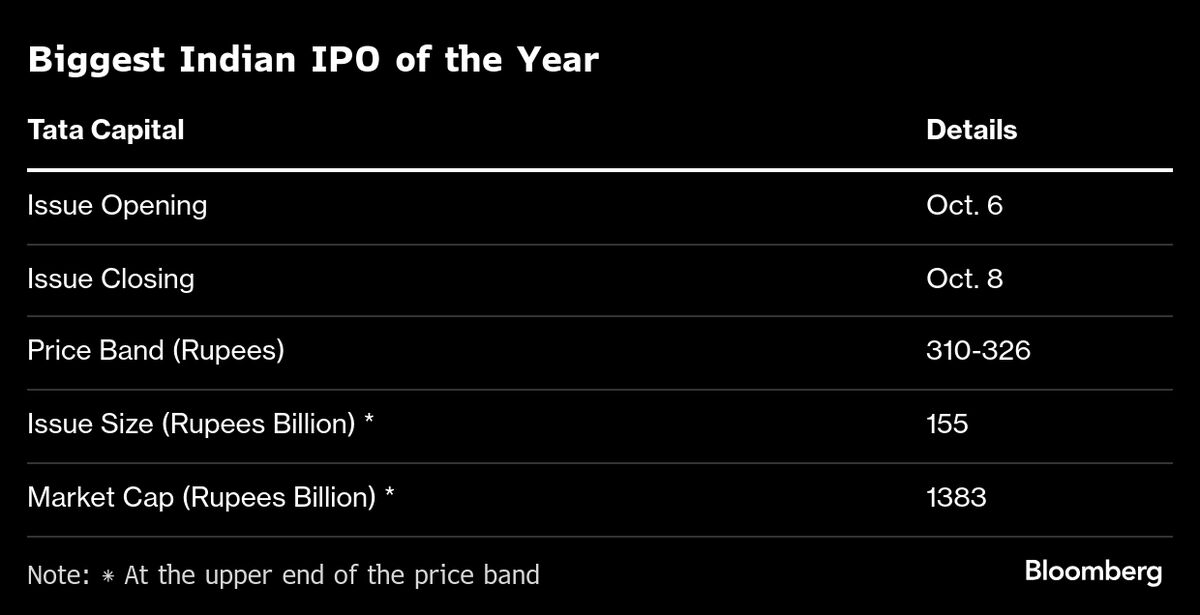Click the Oct. 8 date value
This screenshot has width=1200, height=615.
(964, 278)
